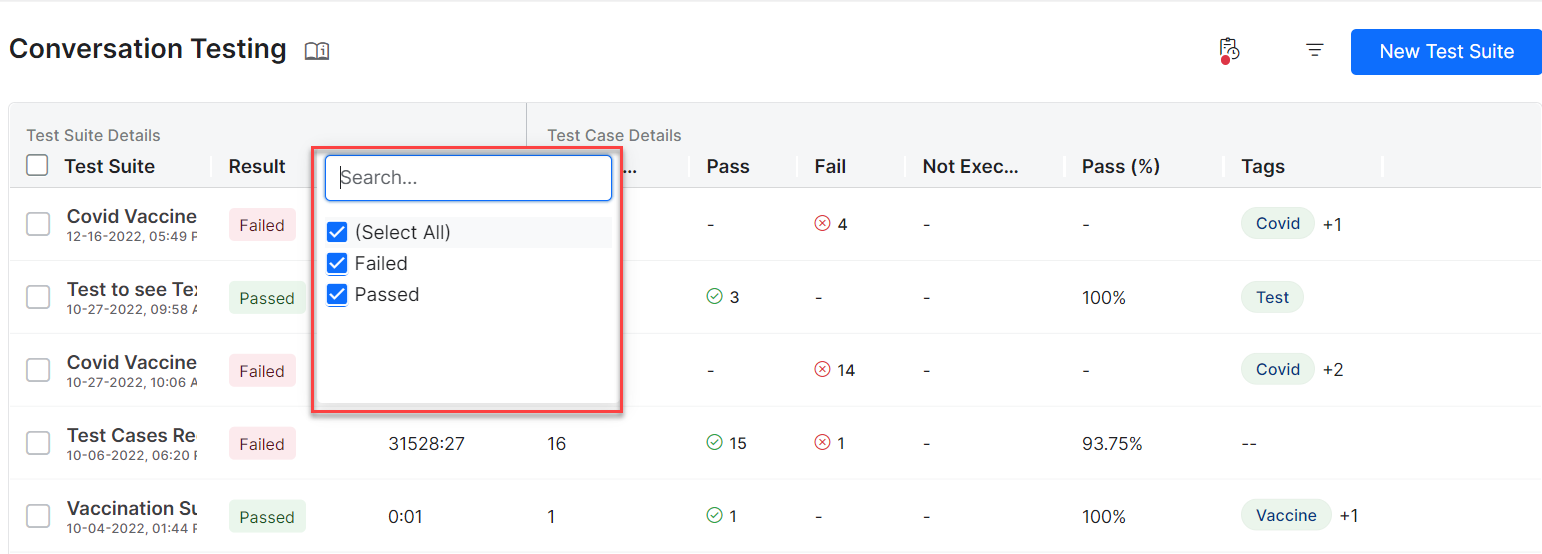Click the New Test Suite button
Screen dimensions: 1542x554
point(1446,52)
